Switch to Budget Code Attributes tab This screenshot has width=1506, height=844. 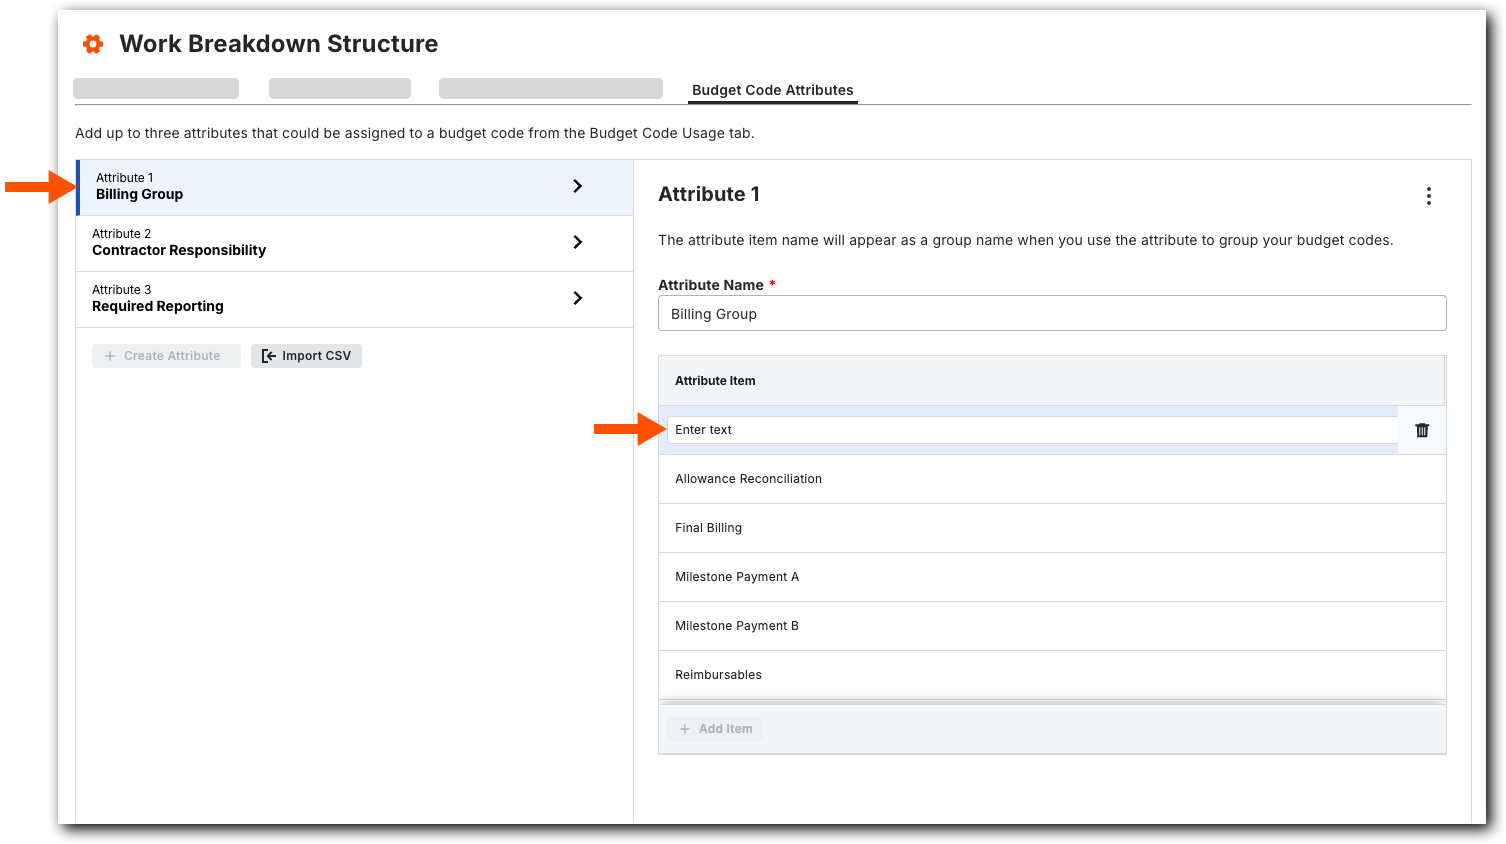772,90
